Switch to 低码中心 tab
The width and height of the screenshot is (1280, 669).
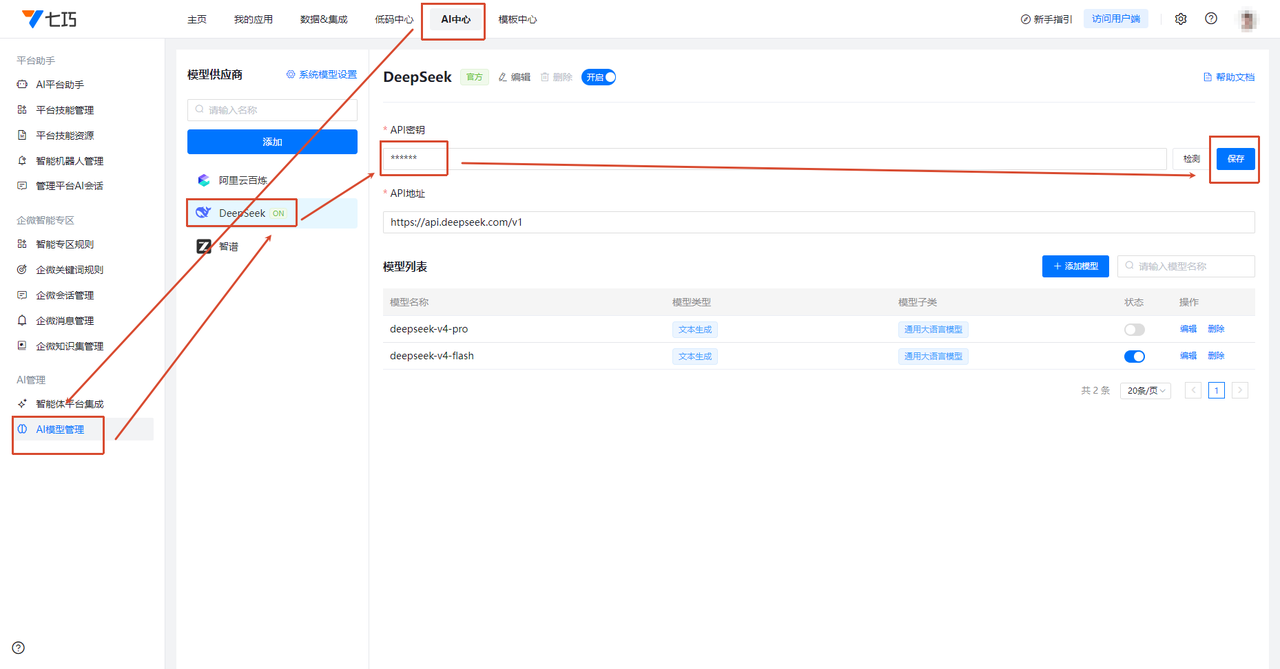pos(394,19)
